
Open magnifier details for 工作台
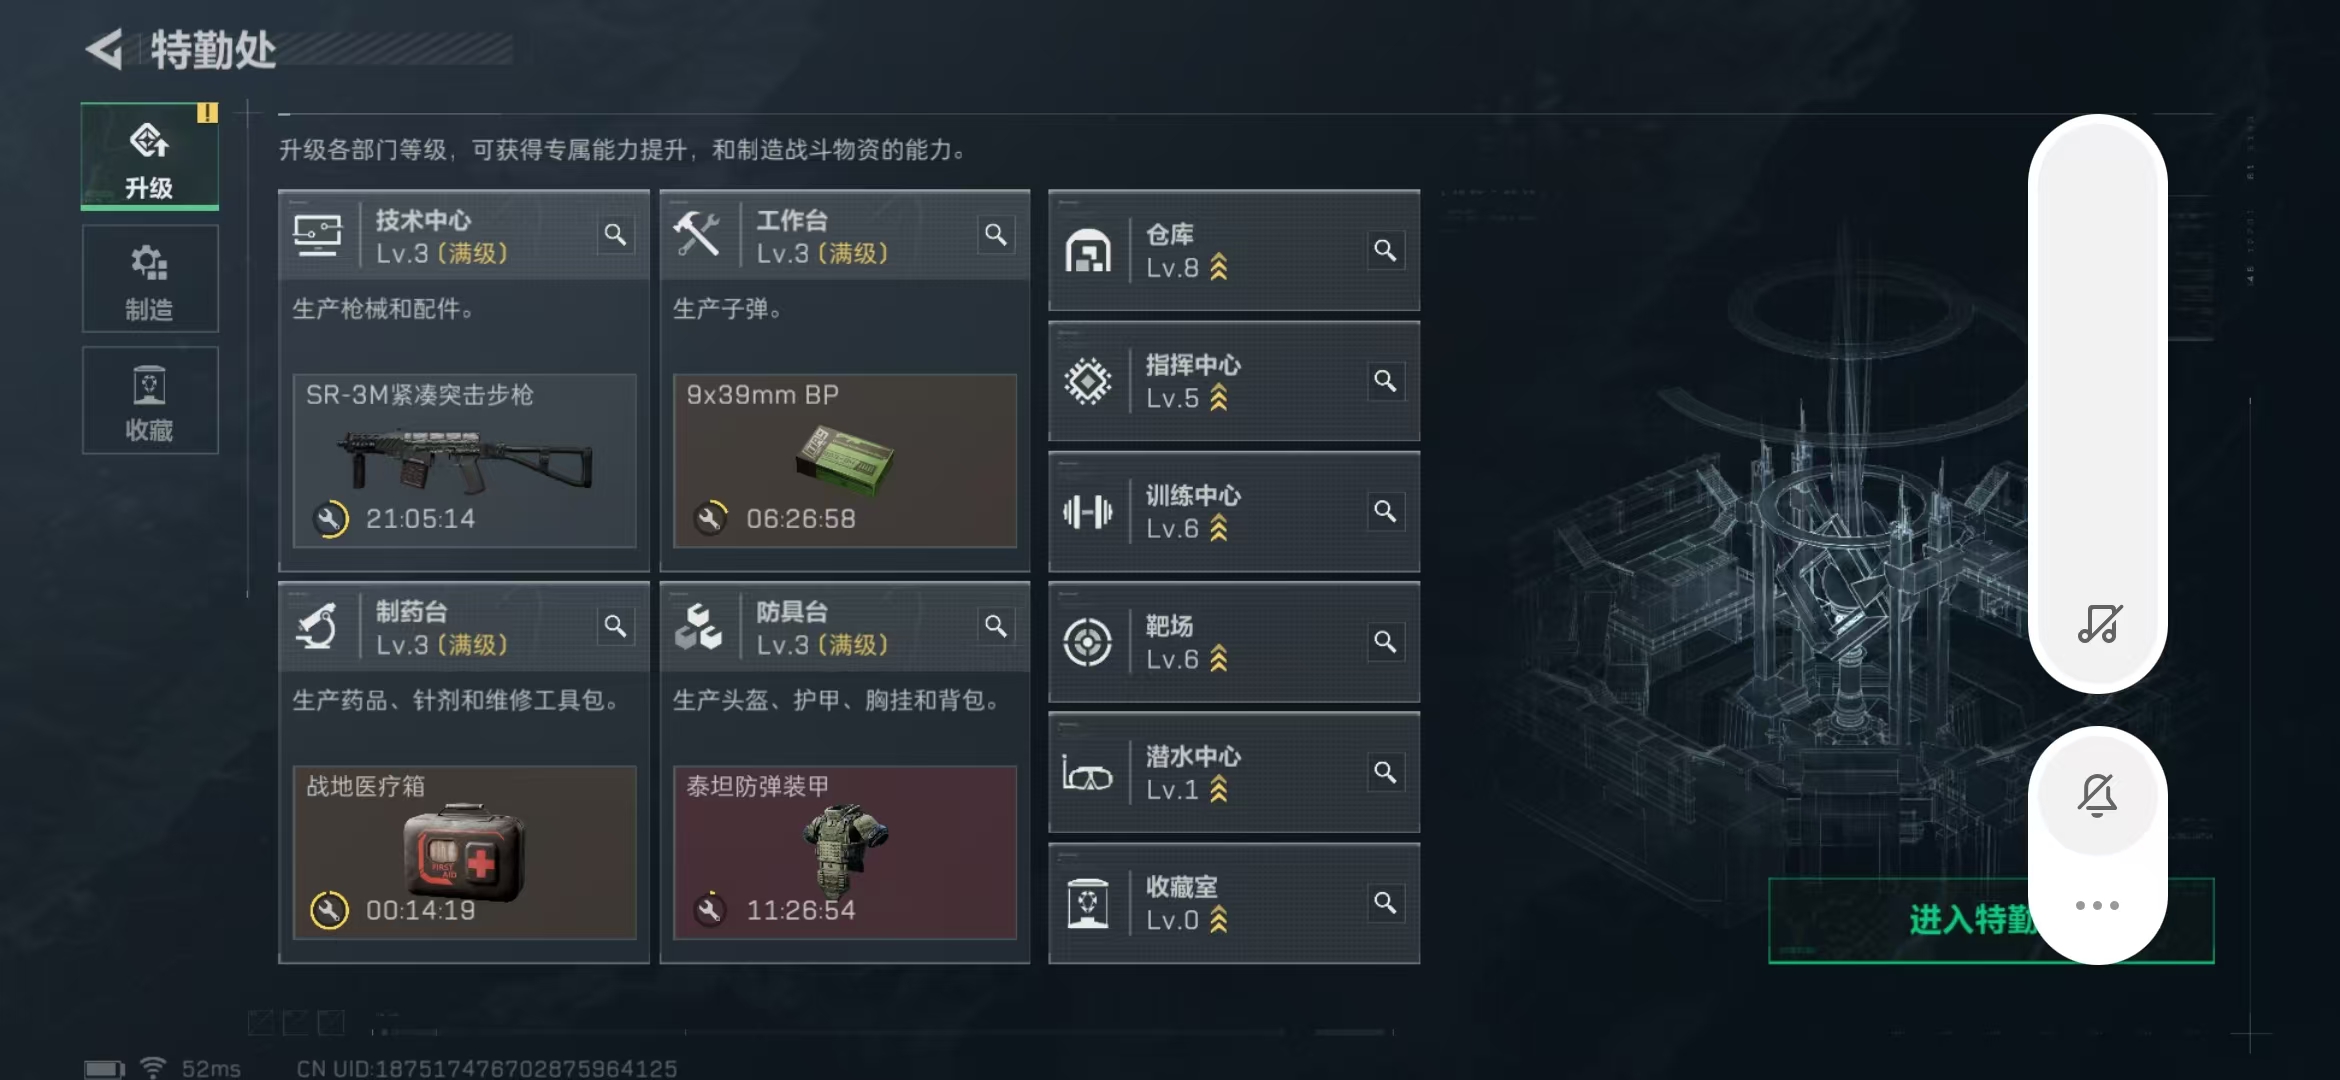pyautogui.click(x=995, y=235)
